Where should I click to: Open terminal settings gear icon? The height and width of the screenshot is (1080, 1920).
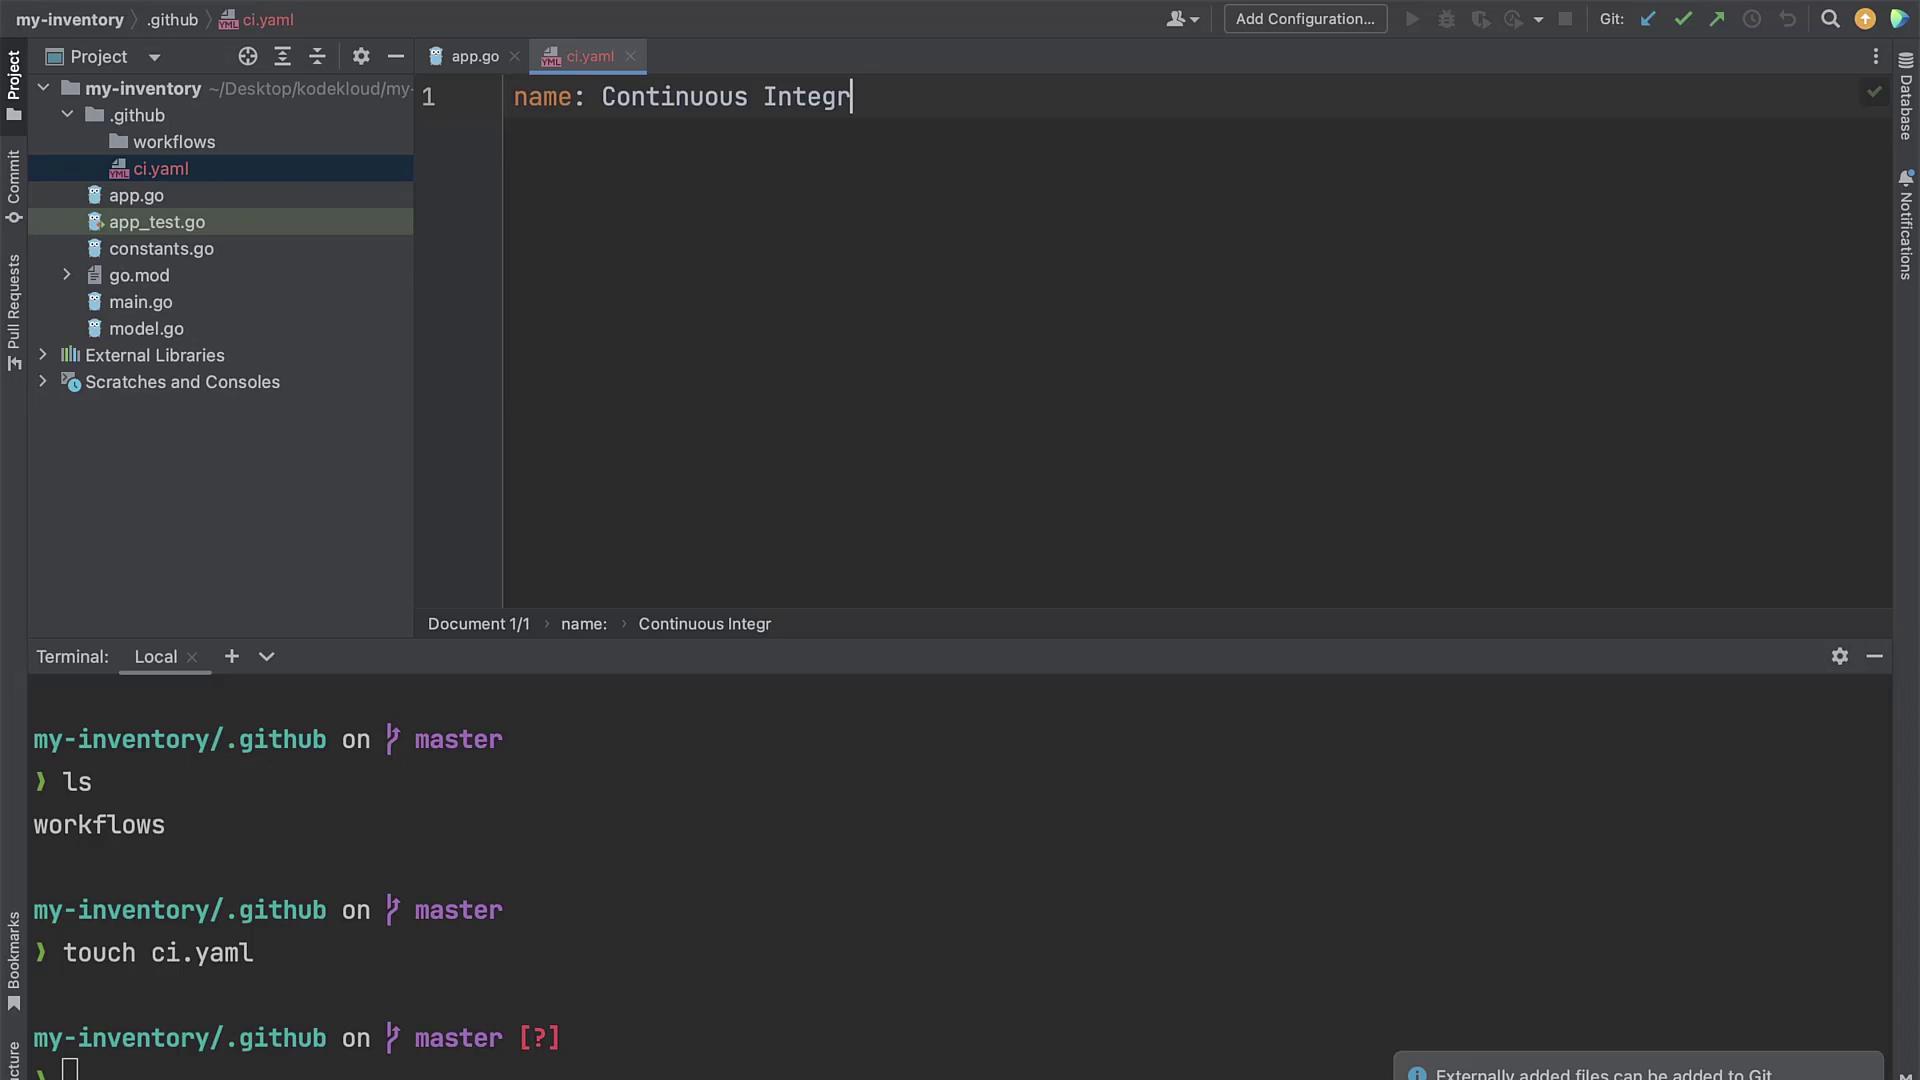coord(1839,656)
